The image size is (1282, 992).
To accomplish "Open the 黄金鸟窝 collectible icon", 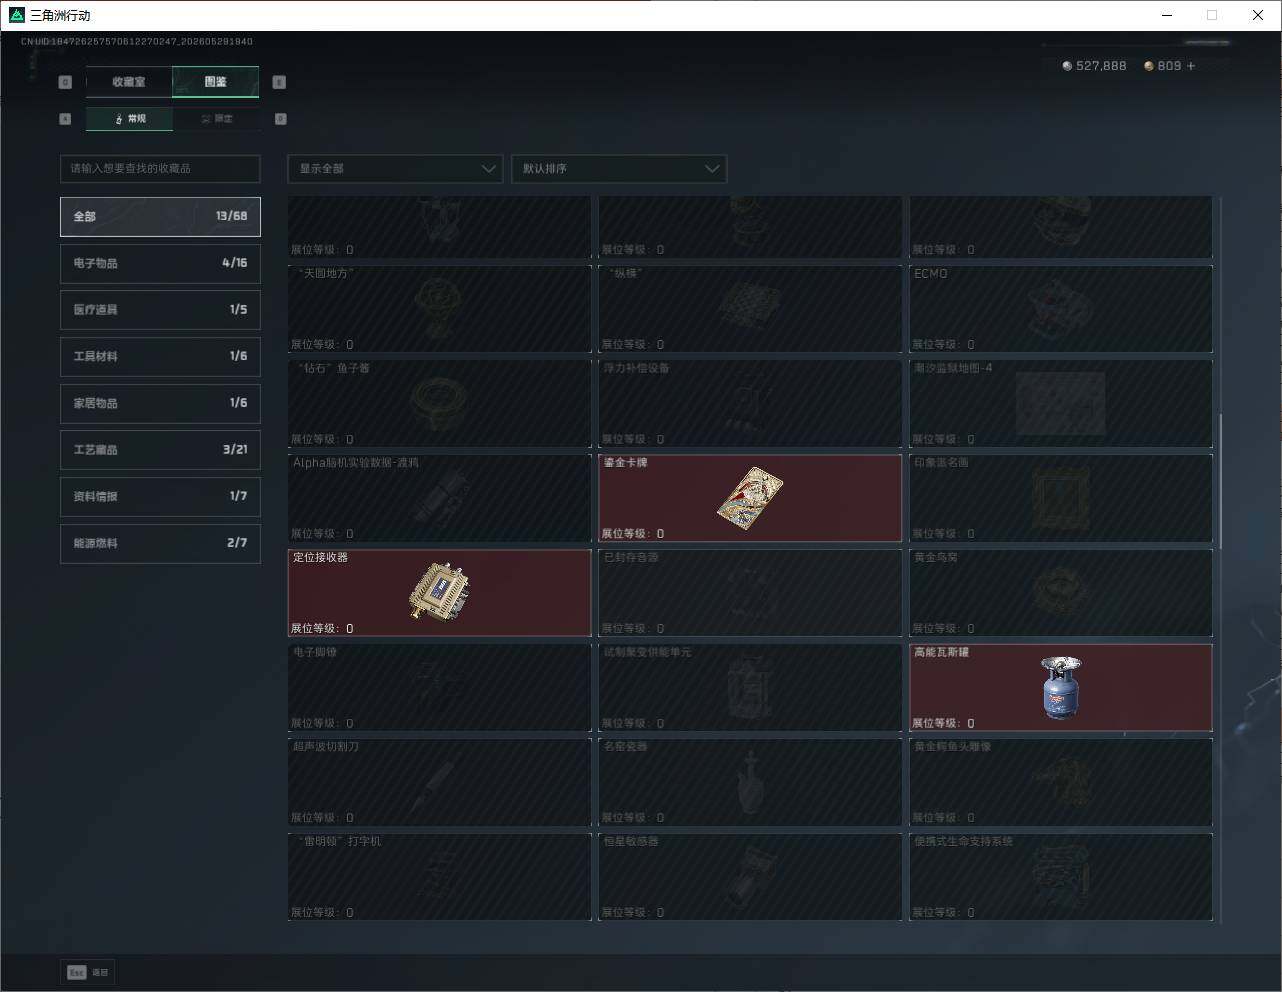I will pos(1060,590).
